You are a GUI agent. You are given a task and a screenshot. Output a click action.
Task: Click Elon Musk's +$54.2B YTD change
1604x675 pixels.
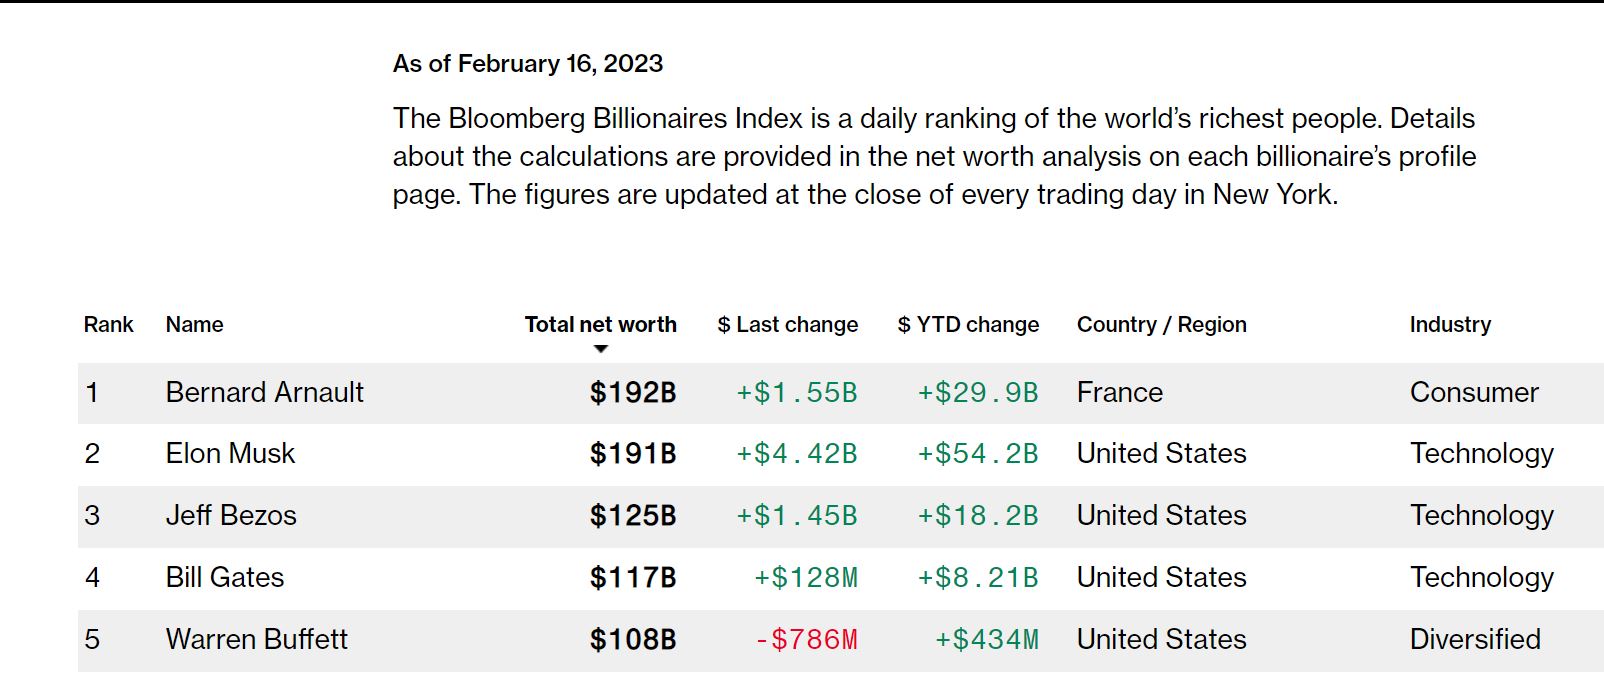pyautogui.click(x=977, y=453)
